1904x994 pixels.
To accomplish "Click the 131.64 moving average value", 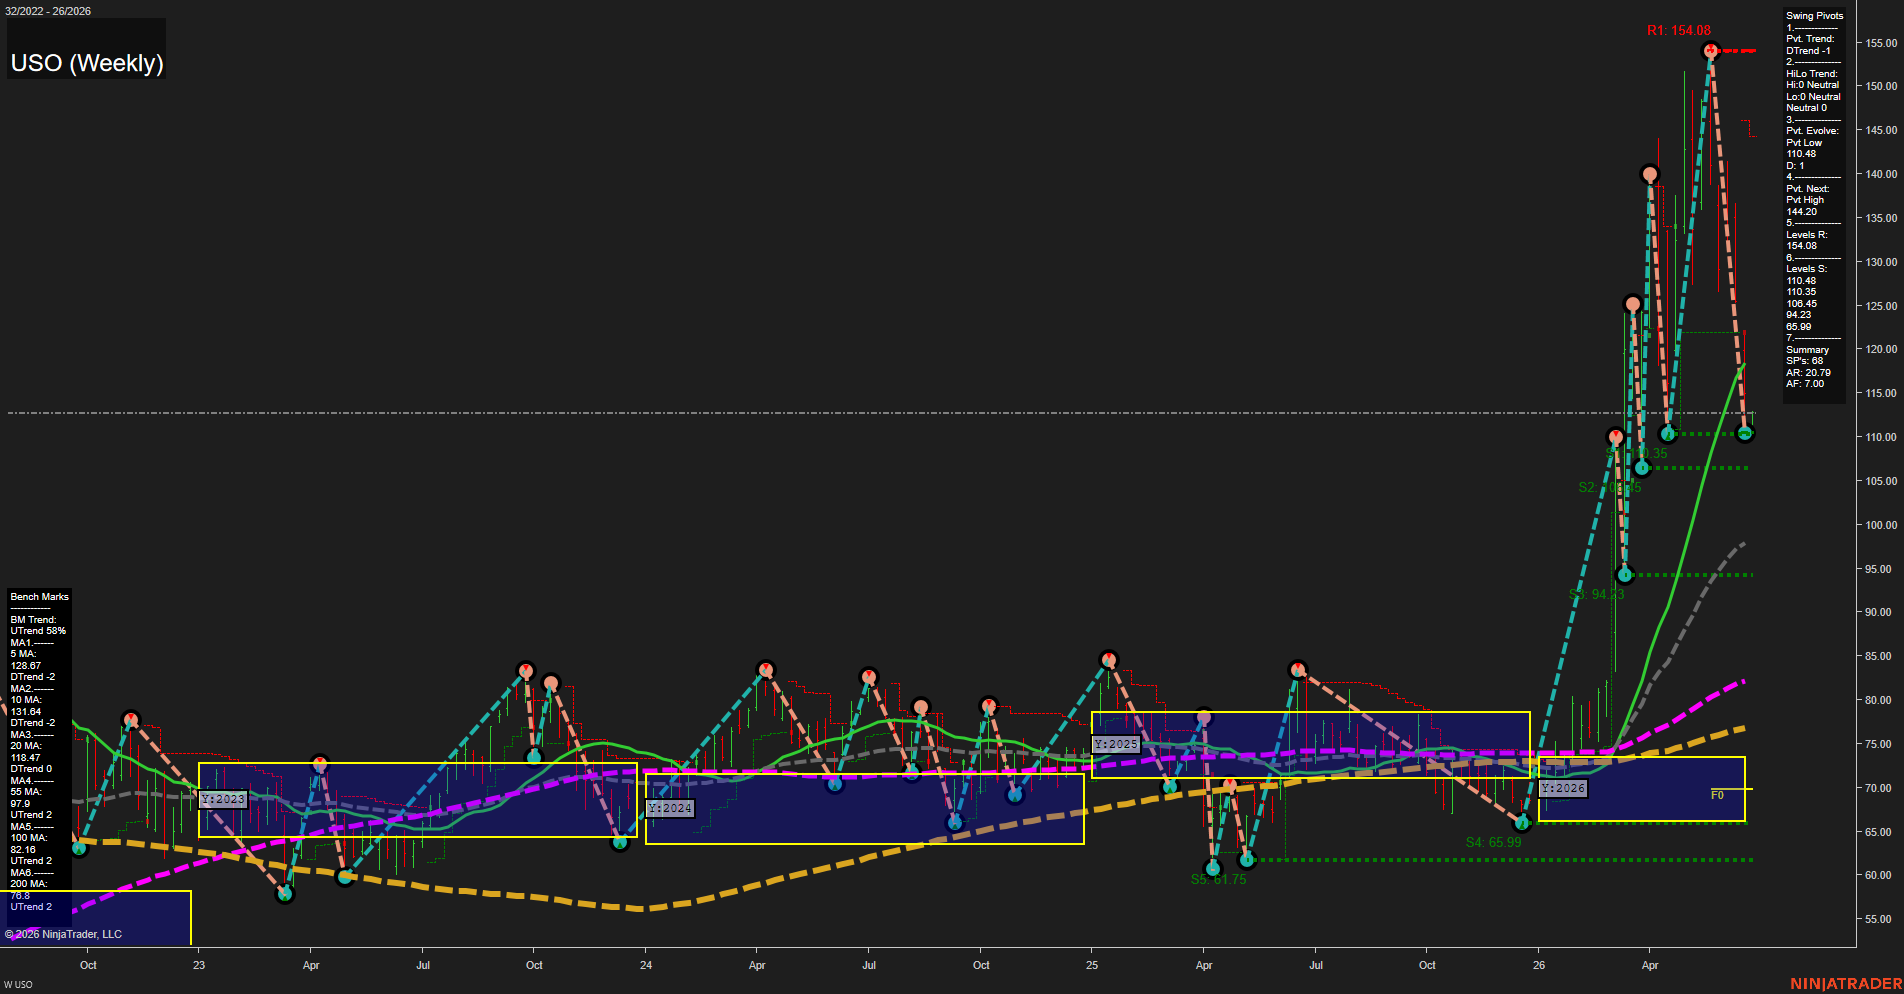I will click(x=25, y=712).
